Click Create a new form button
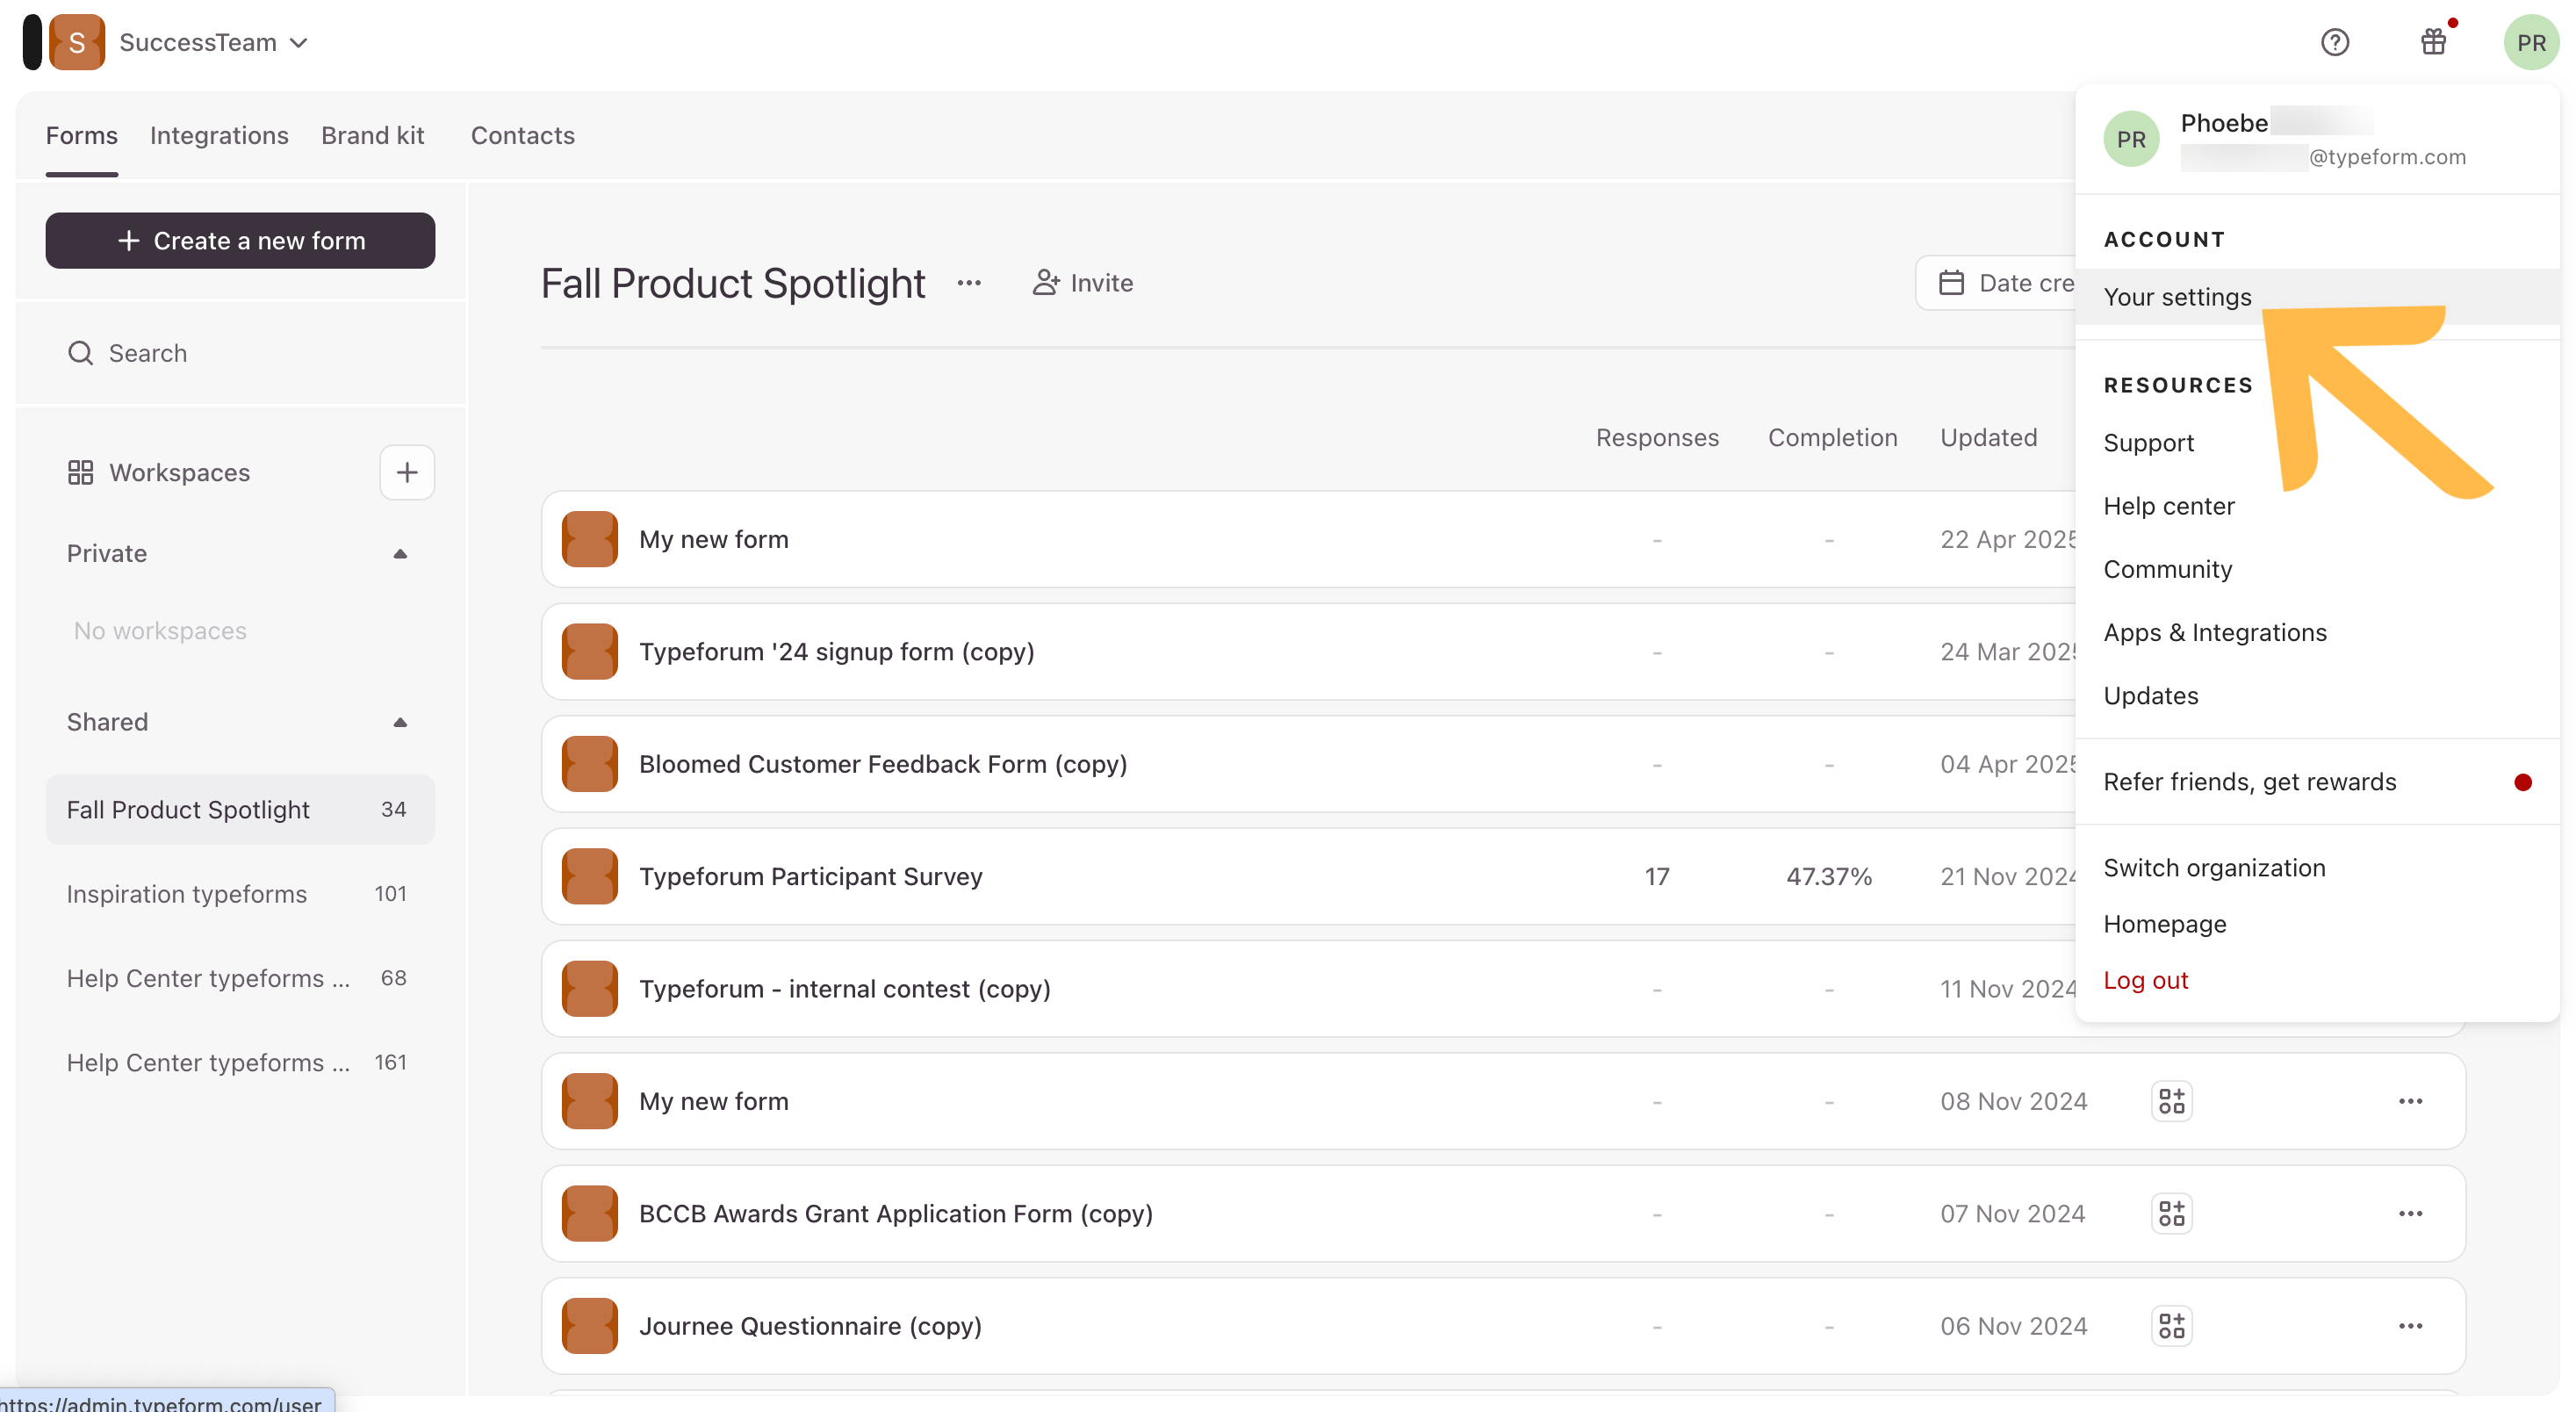The height and width of the screenshot is (1412, 2576). pos(240,240)
